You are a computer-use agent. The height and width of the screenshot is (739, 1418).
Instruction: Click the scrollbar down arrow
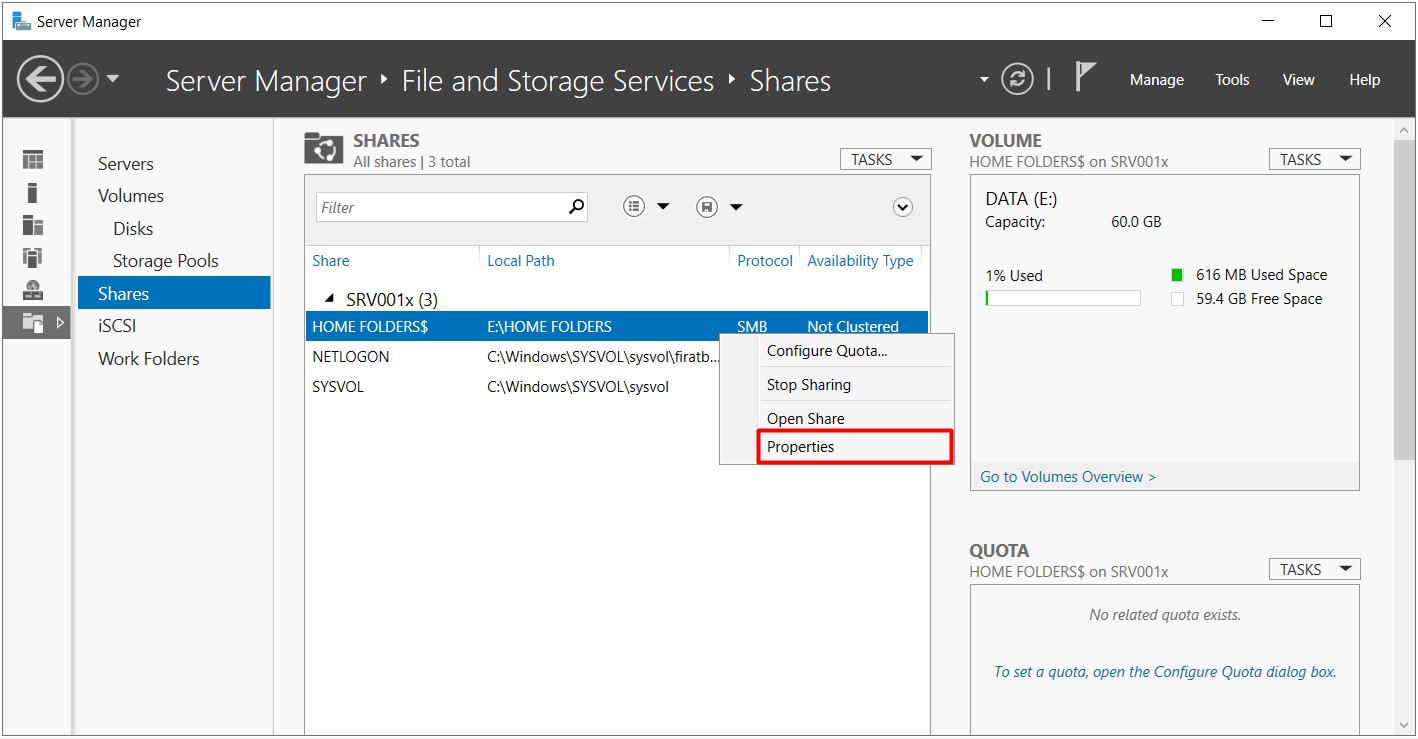coord(1403,725)
